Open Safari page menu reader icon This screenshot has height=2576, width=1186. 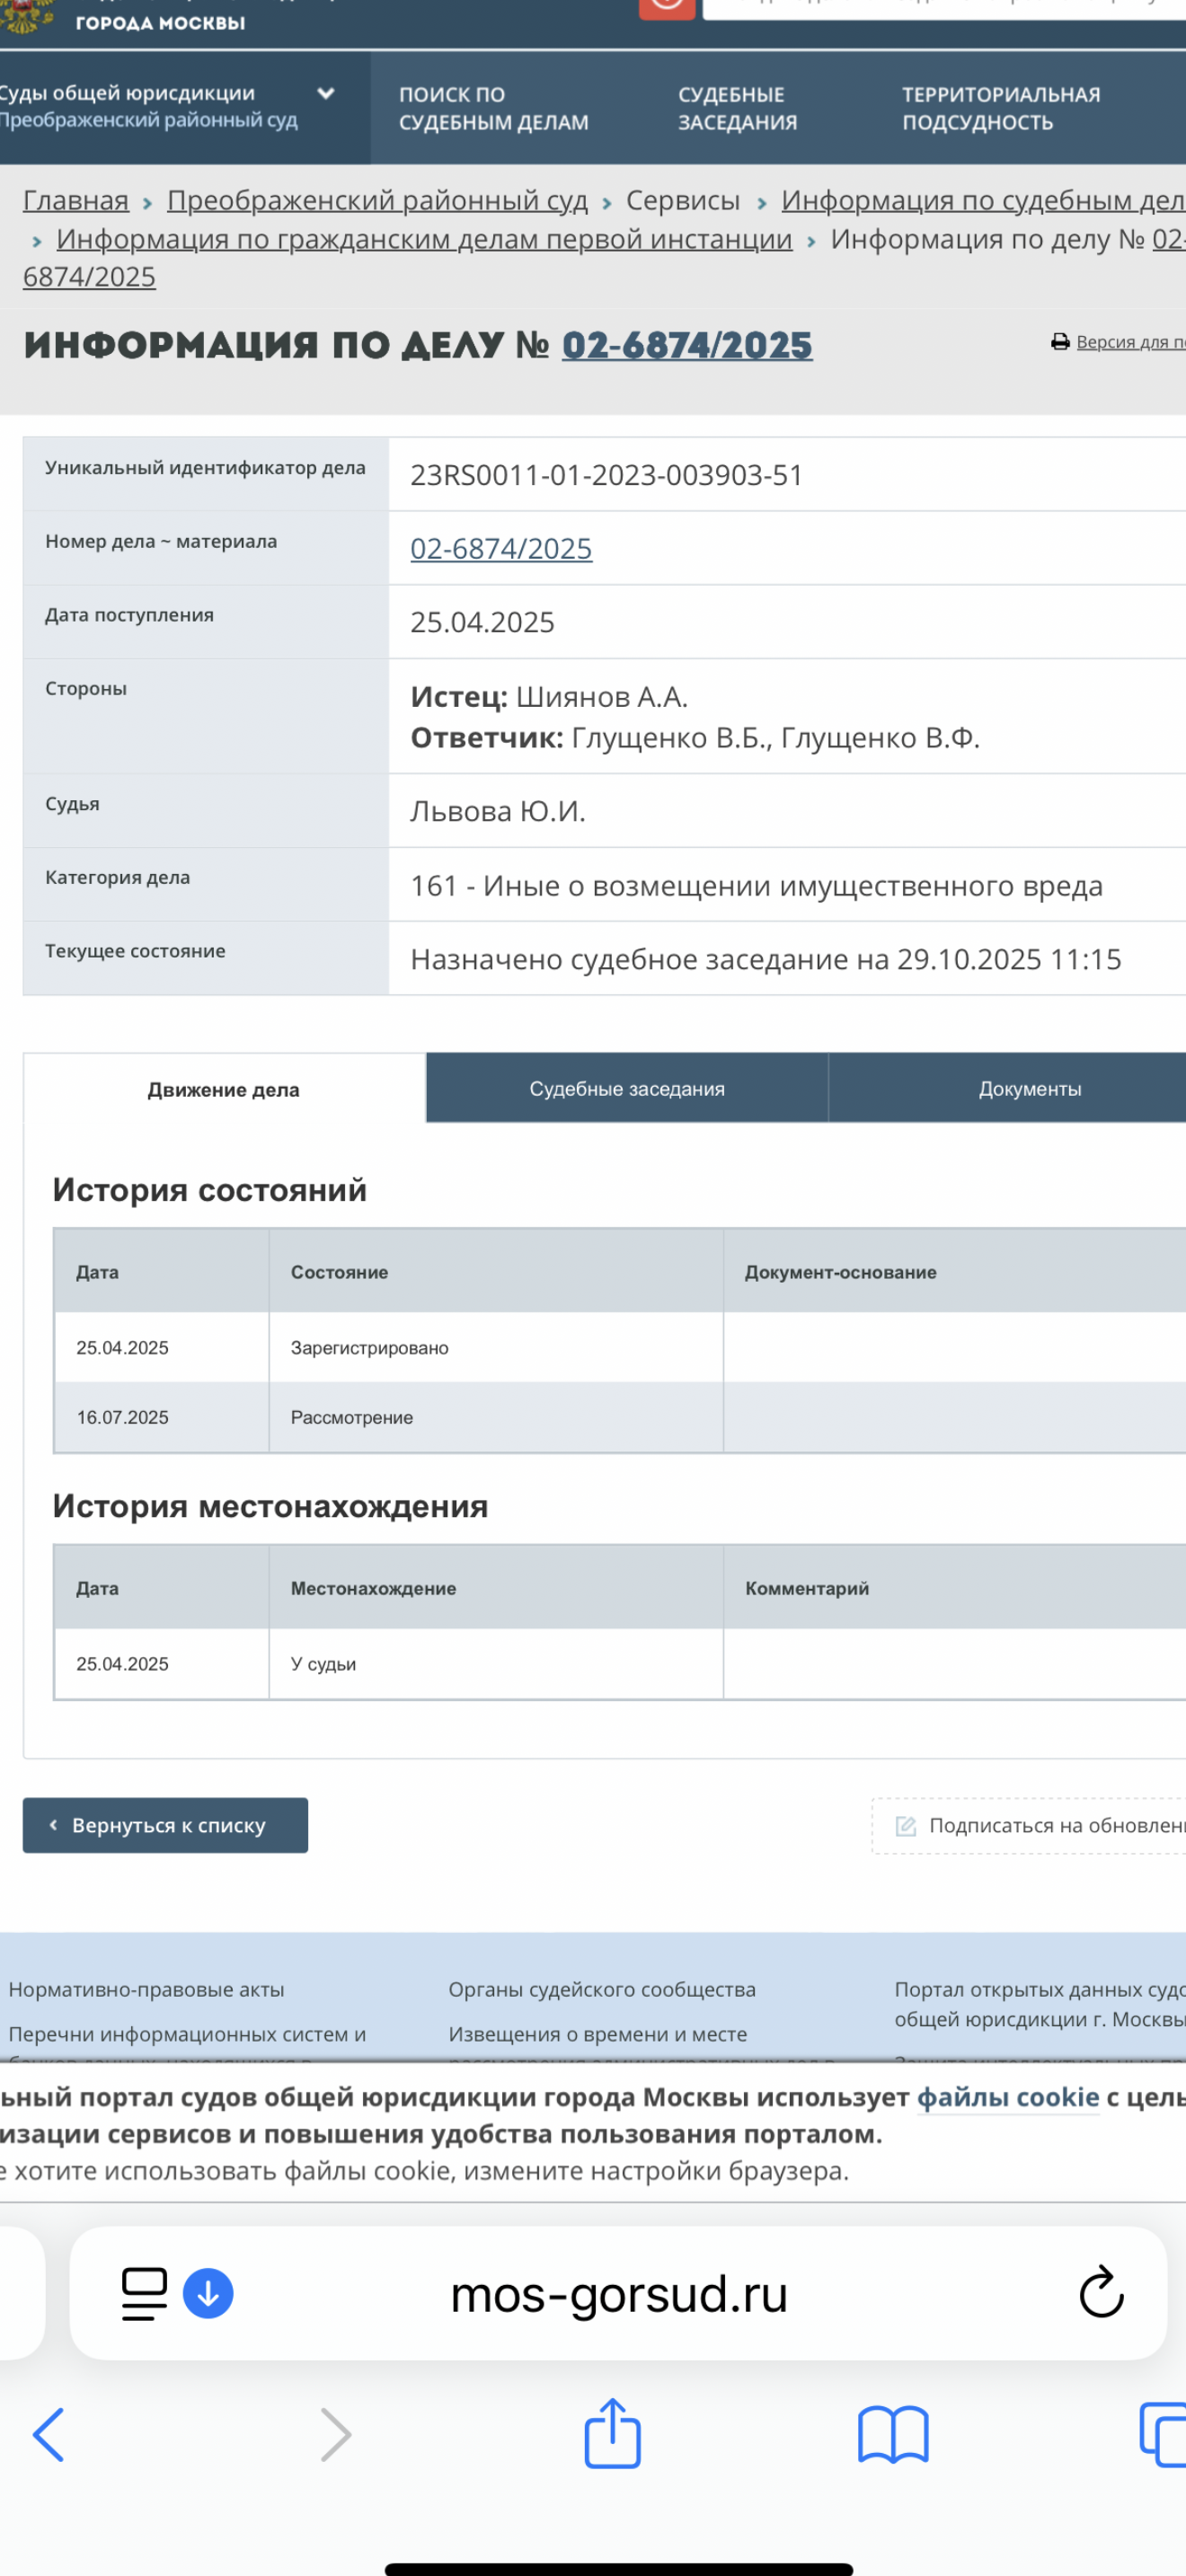coord(144,2292)
